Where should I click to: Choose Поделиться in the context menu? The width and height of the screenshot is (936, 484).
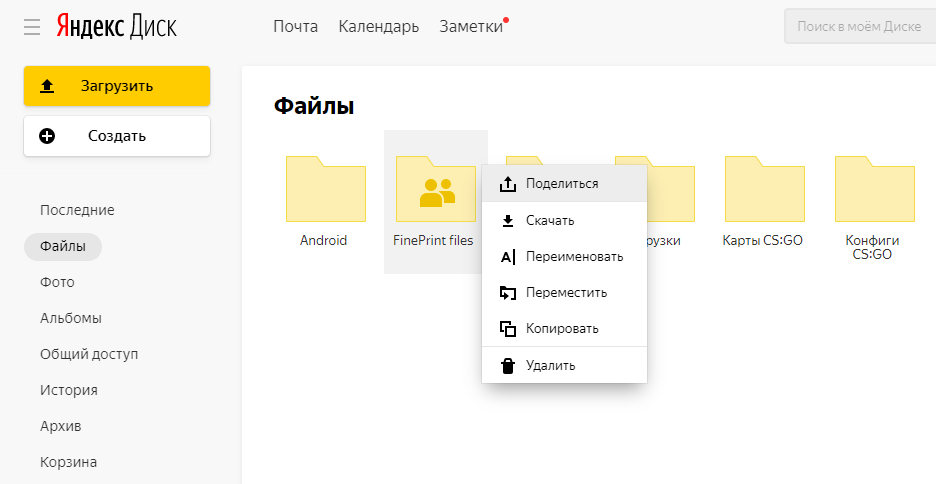click(564, 184)
